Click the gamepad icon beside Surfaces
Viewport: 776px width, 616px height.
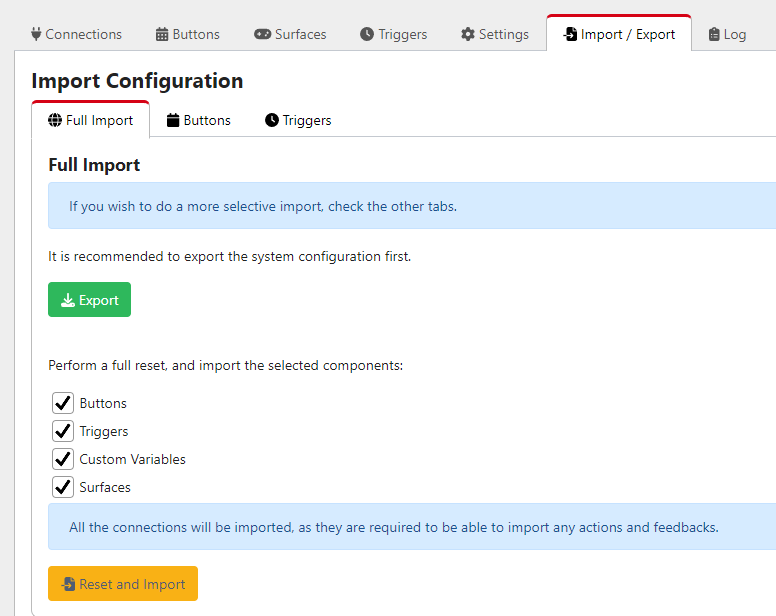pos(262,34)
